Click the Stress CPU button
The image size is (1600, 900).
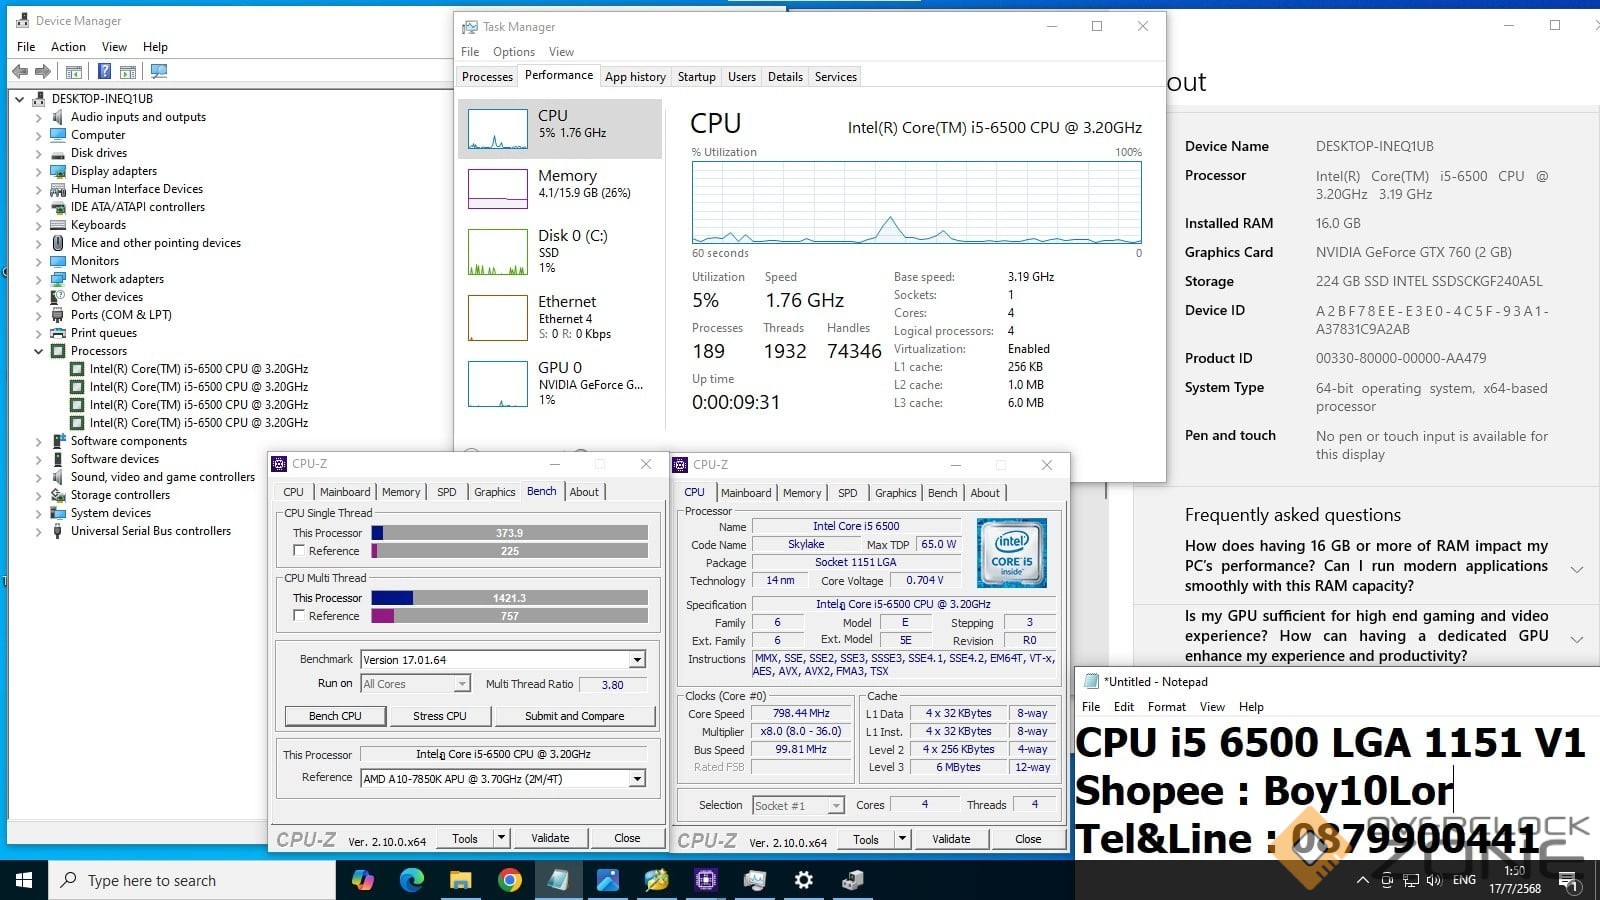pos(440,716)
